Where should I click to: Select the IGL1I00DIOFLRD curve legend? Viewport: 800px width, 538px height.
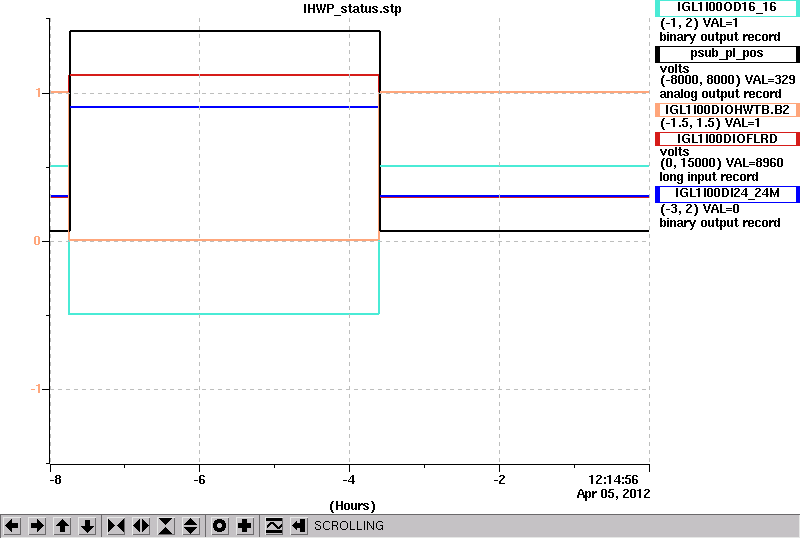(727, 139)
